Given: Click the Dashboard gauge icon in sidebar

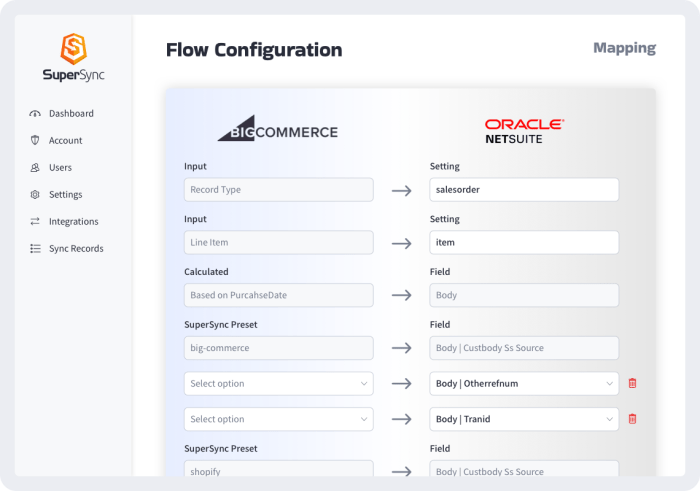Looking at the screenshot, I should click(35, 114).
